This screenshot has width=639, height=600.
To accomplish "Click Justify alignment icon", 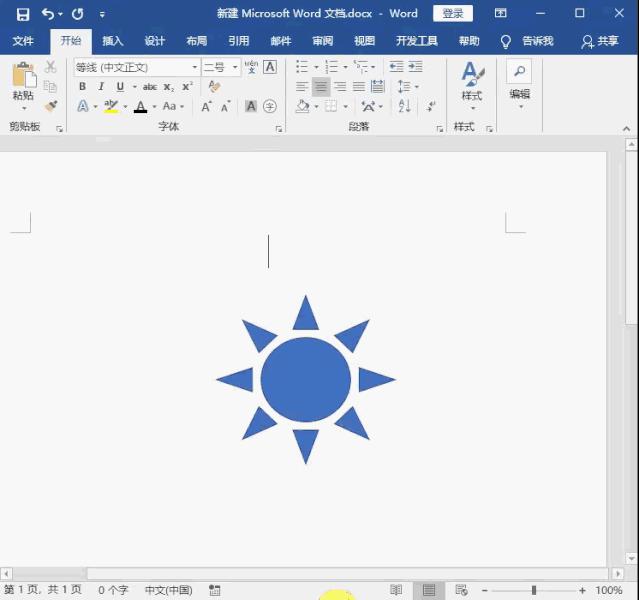I will 359,86.
